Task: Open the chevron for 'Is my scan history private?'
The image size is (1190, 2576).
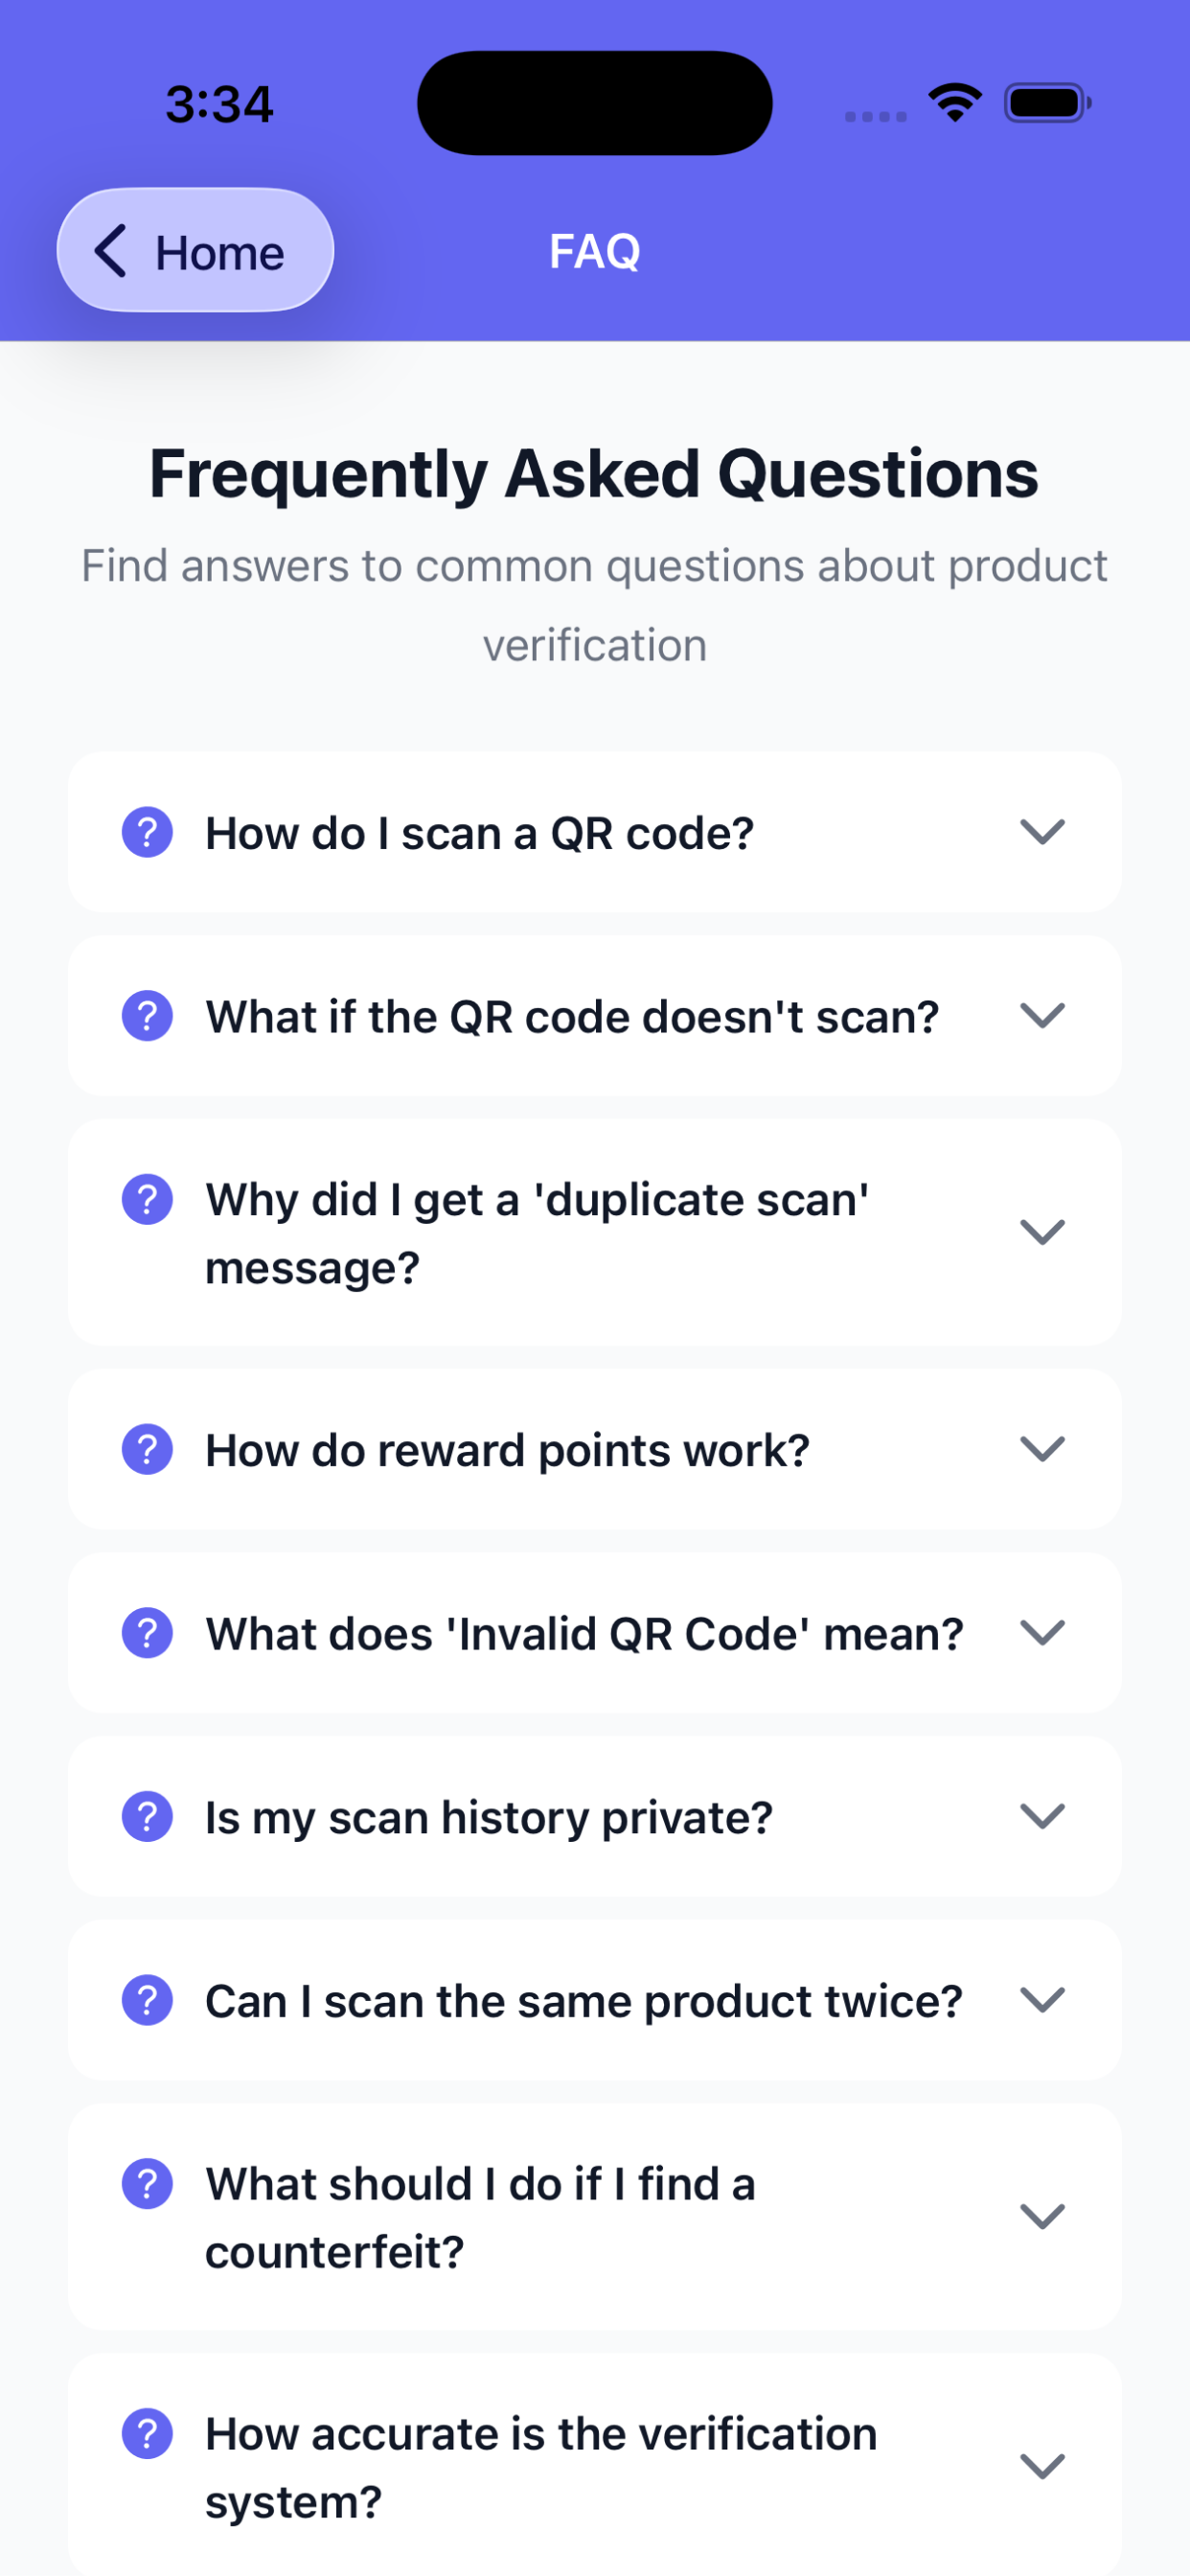Action: [x=1042, y=1816]
